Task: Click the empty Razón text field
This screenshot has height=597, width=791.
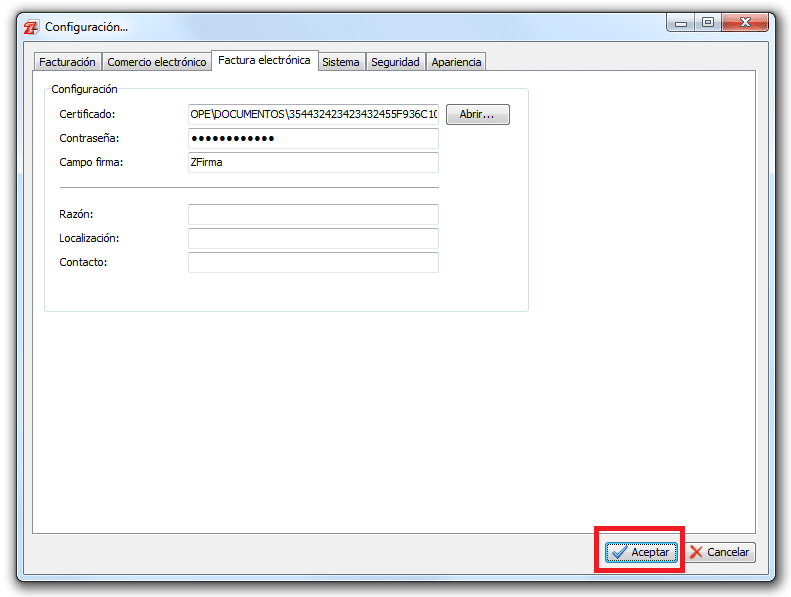Action: (313, 214)
